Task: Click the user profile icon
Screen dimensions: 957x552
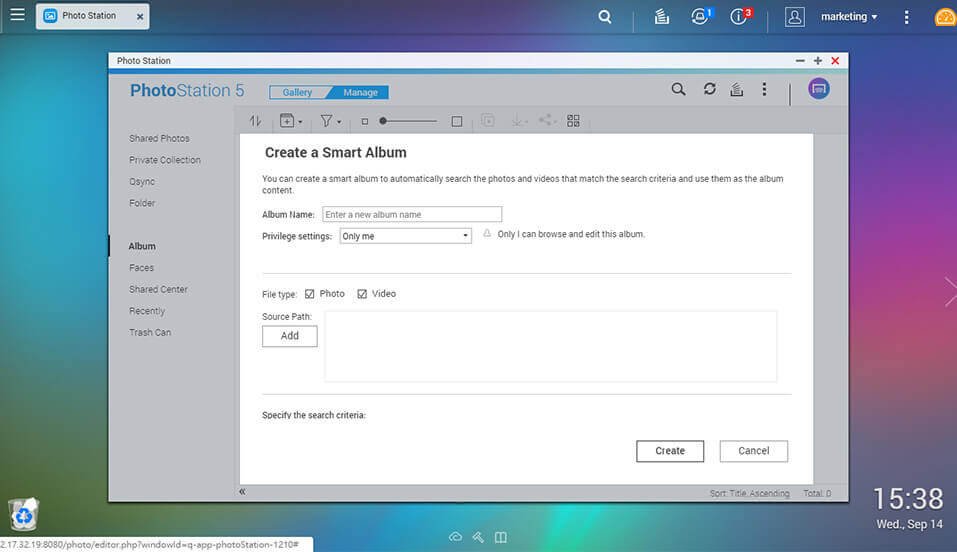Action: (x=794, y=16)
